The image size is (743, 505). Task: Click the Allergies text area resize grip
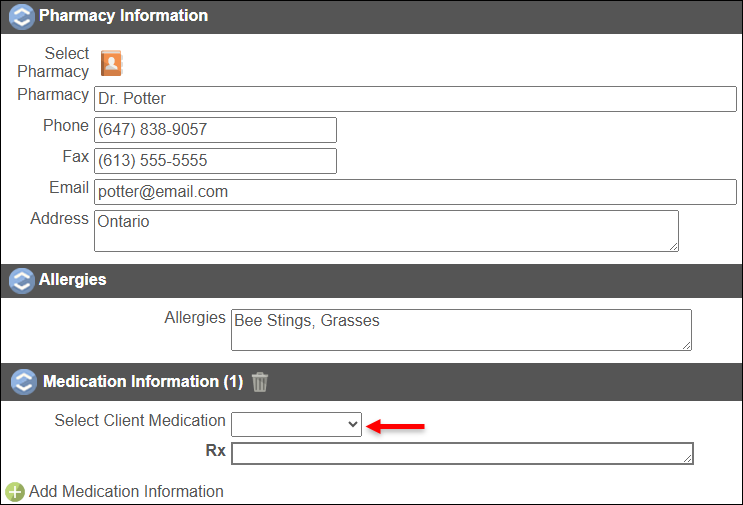pos(686,346)
